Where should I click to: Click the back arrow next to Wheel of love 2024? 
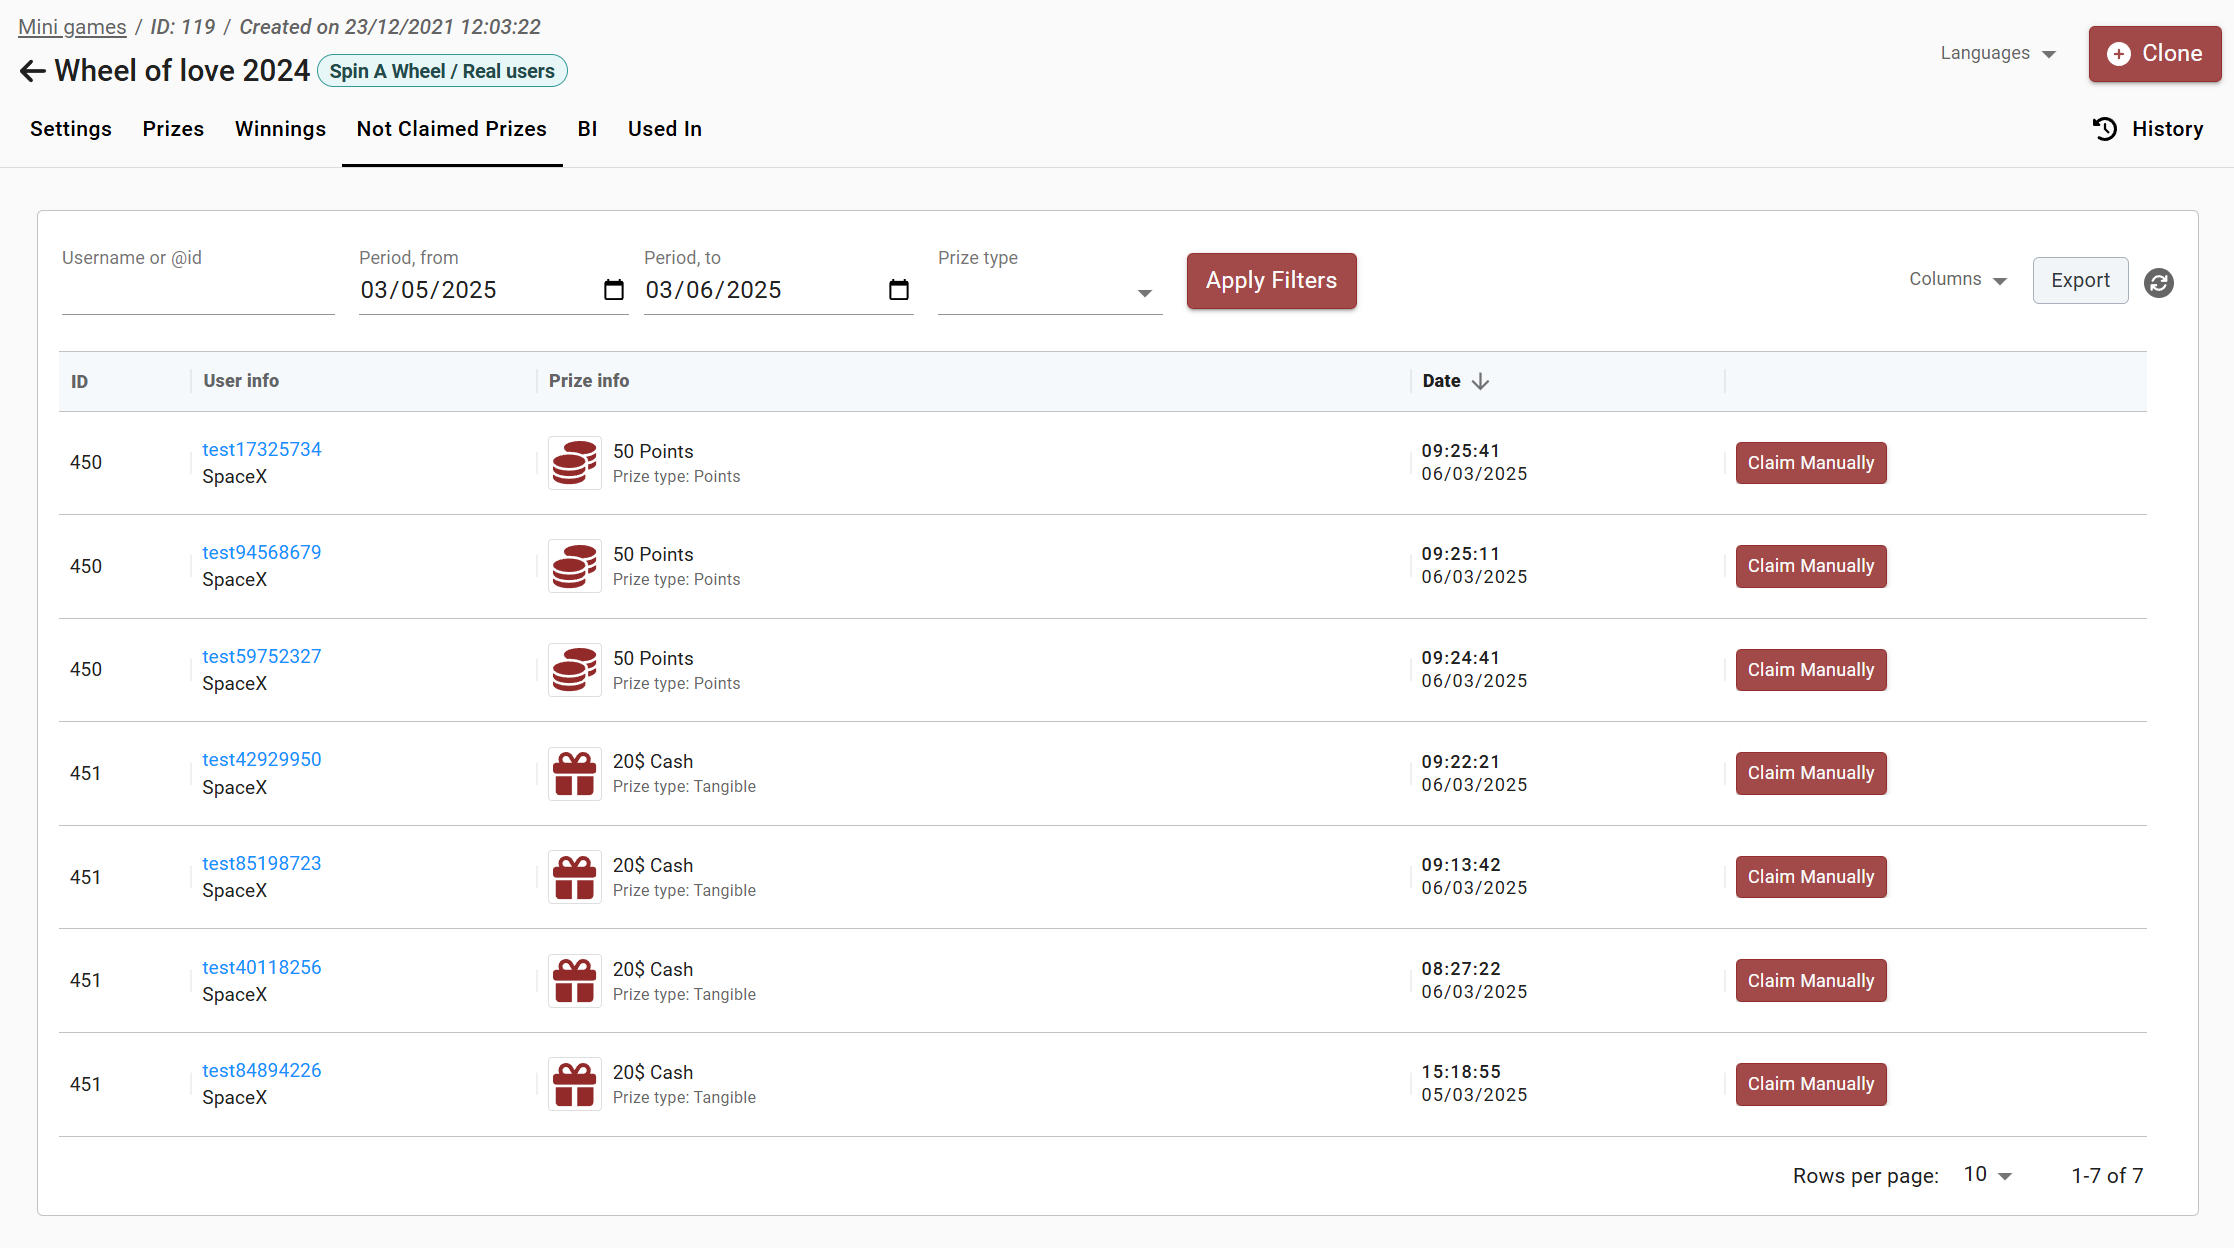click(32, 71)
